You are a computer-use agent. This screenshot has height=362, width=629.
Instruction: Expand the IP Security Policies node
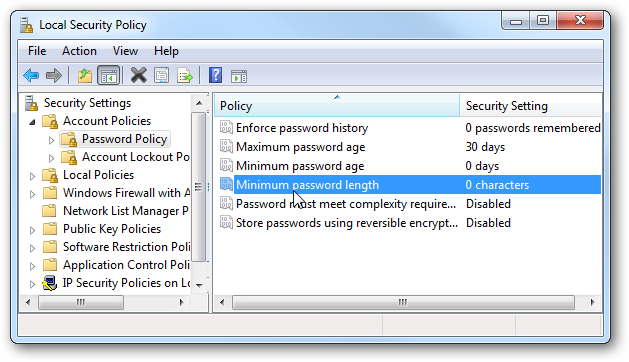coord(32,284)
